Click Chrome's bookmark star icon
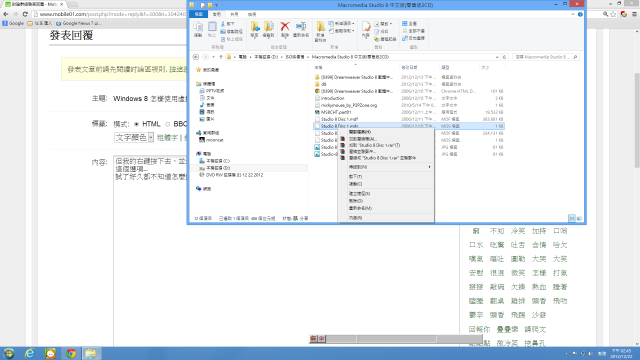This screenshot has height=360, width=640. 613,14
